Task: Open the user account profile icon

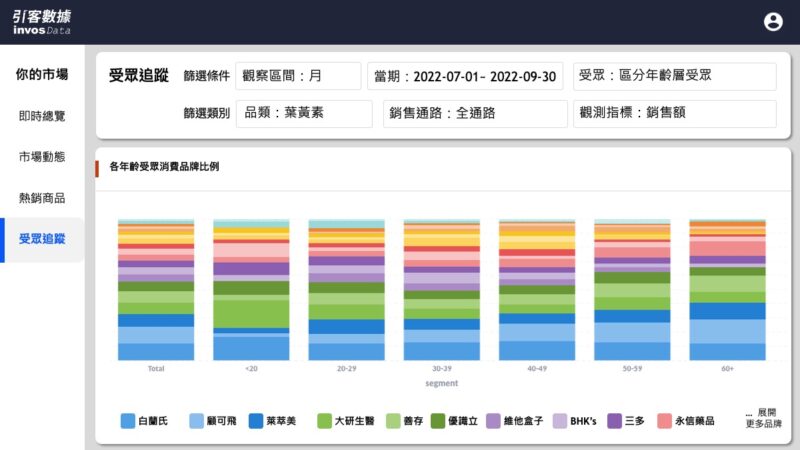Action: (x=773, y=21)
